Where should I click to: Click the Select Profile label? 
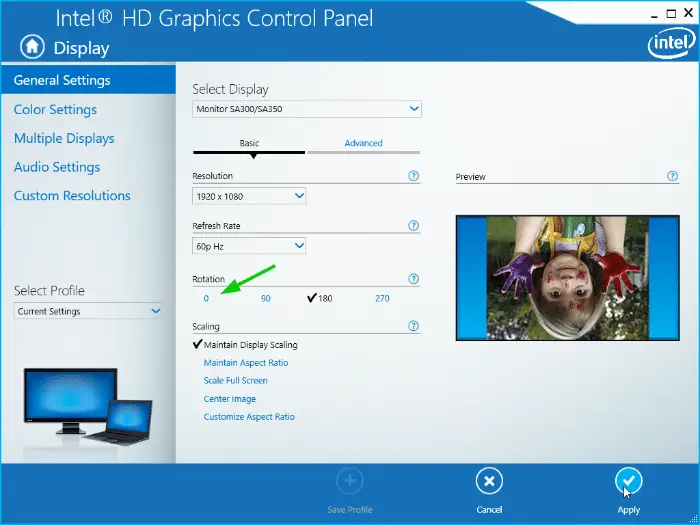tap(49, 291)
